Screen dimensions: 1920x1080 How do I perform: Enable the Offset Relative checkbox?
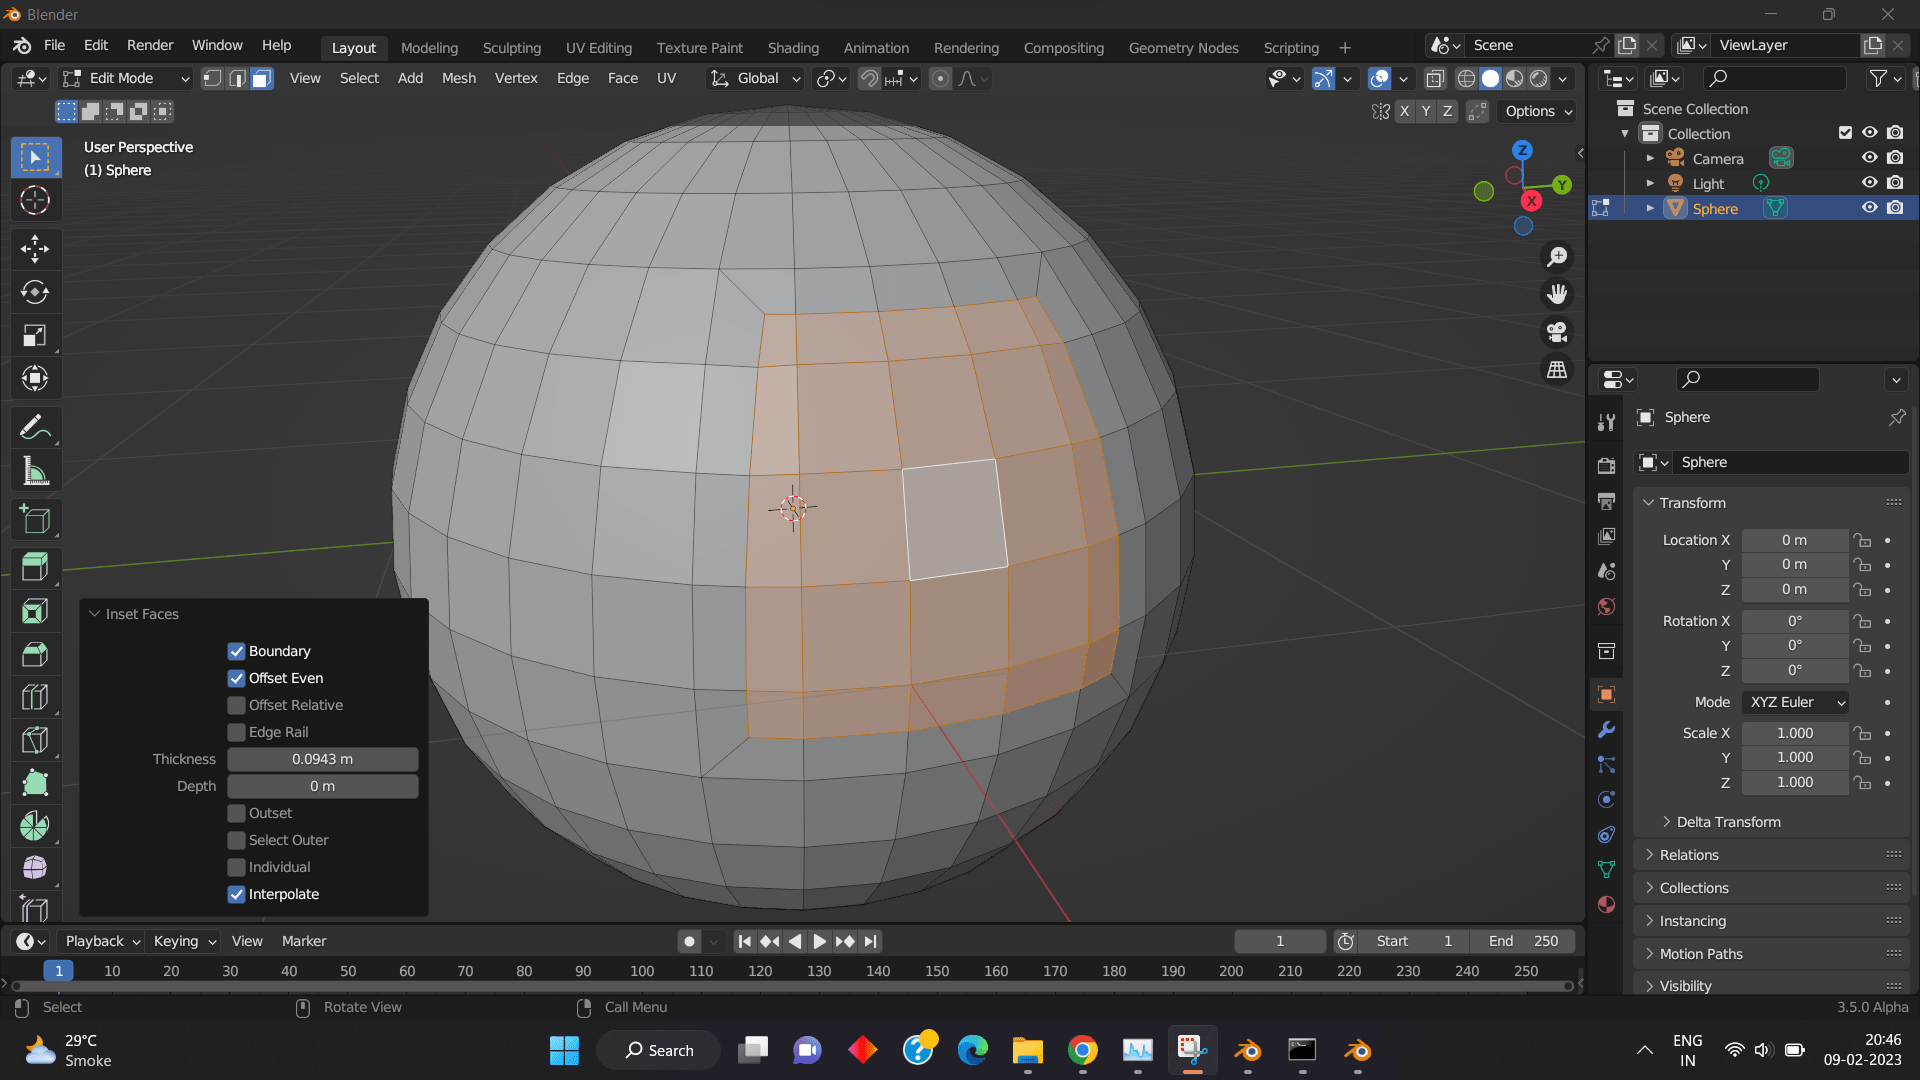pos(236,705)
